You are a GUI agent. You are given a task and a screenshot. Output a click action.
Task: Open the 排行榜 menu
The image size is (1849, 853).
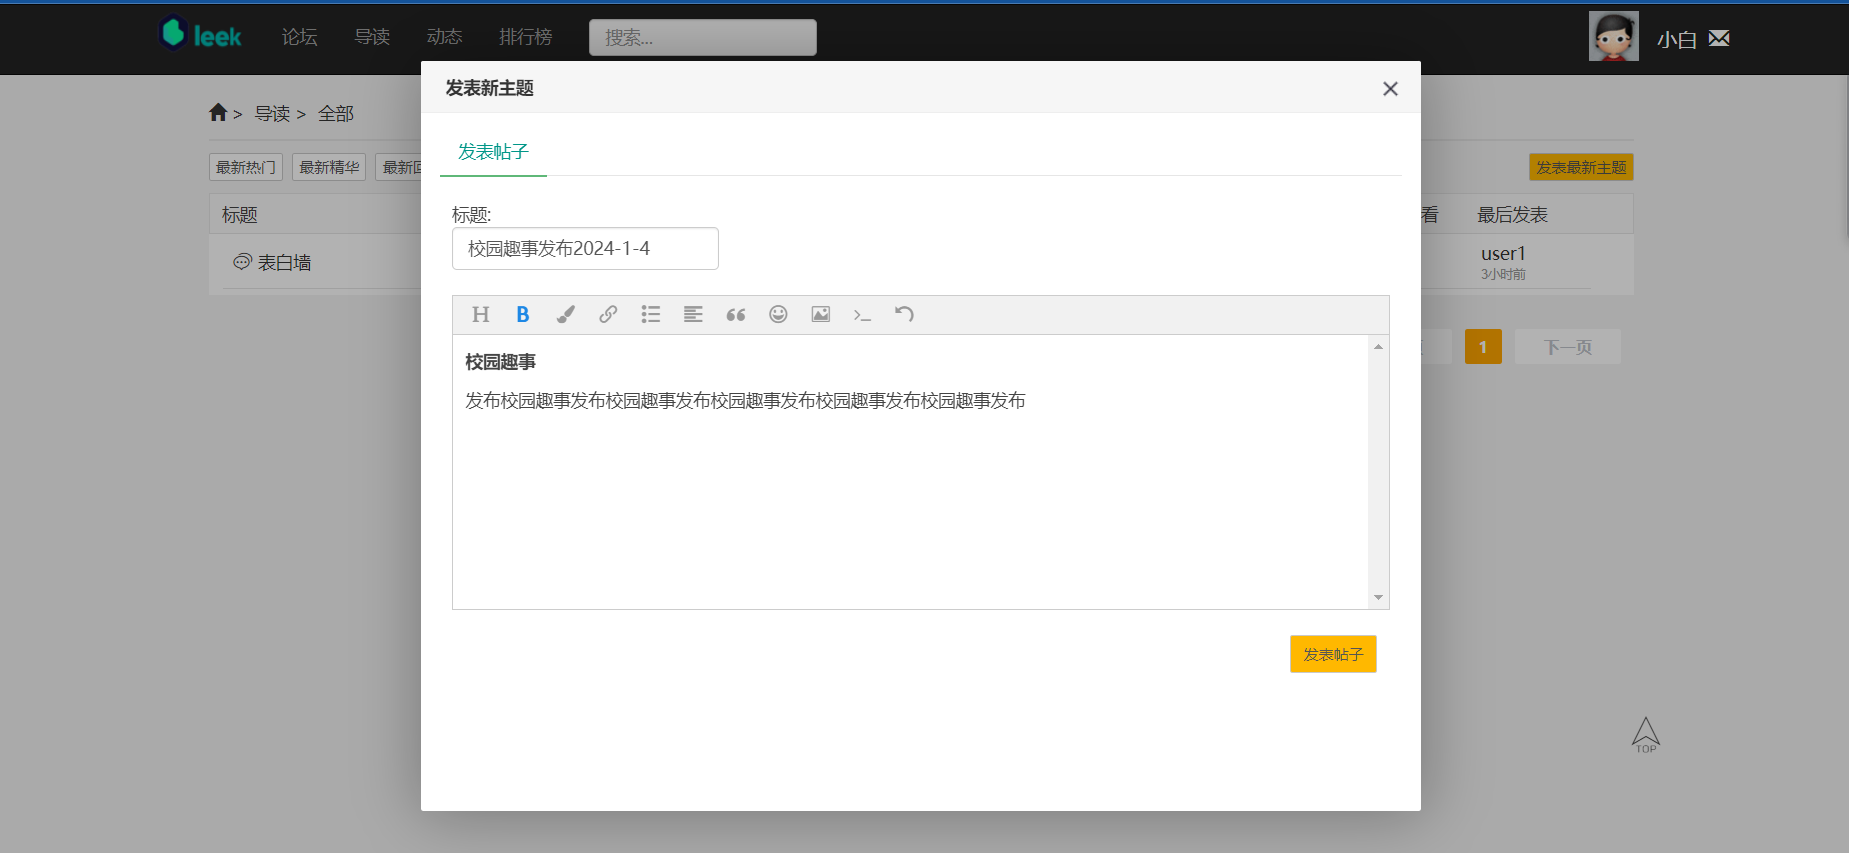point(526,37)
